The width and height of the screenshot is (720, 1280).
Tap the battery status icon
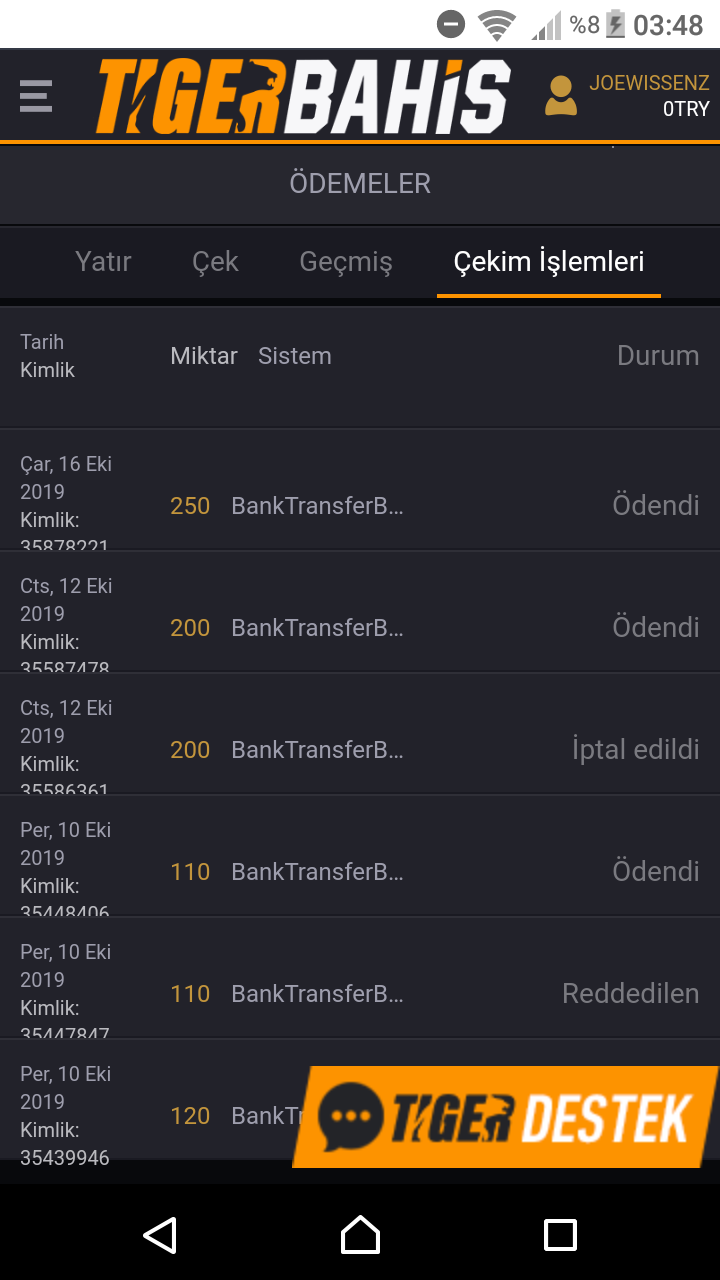point(615,24)
